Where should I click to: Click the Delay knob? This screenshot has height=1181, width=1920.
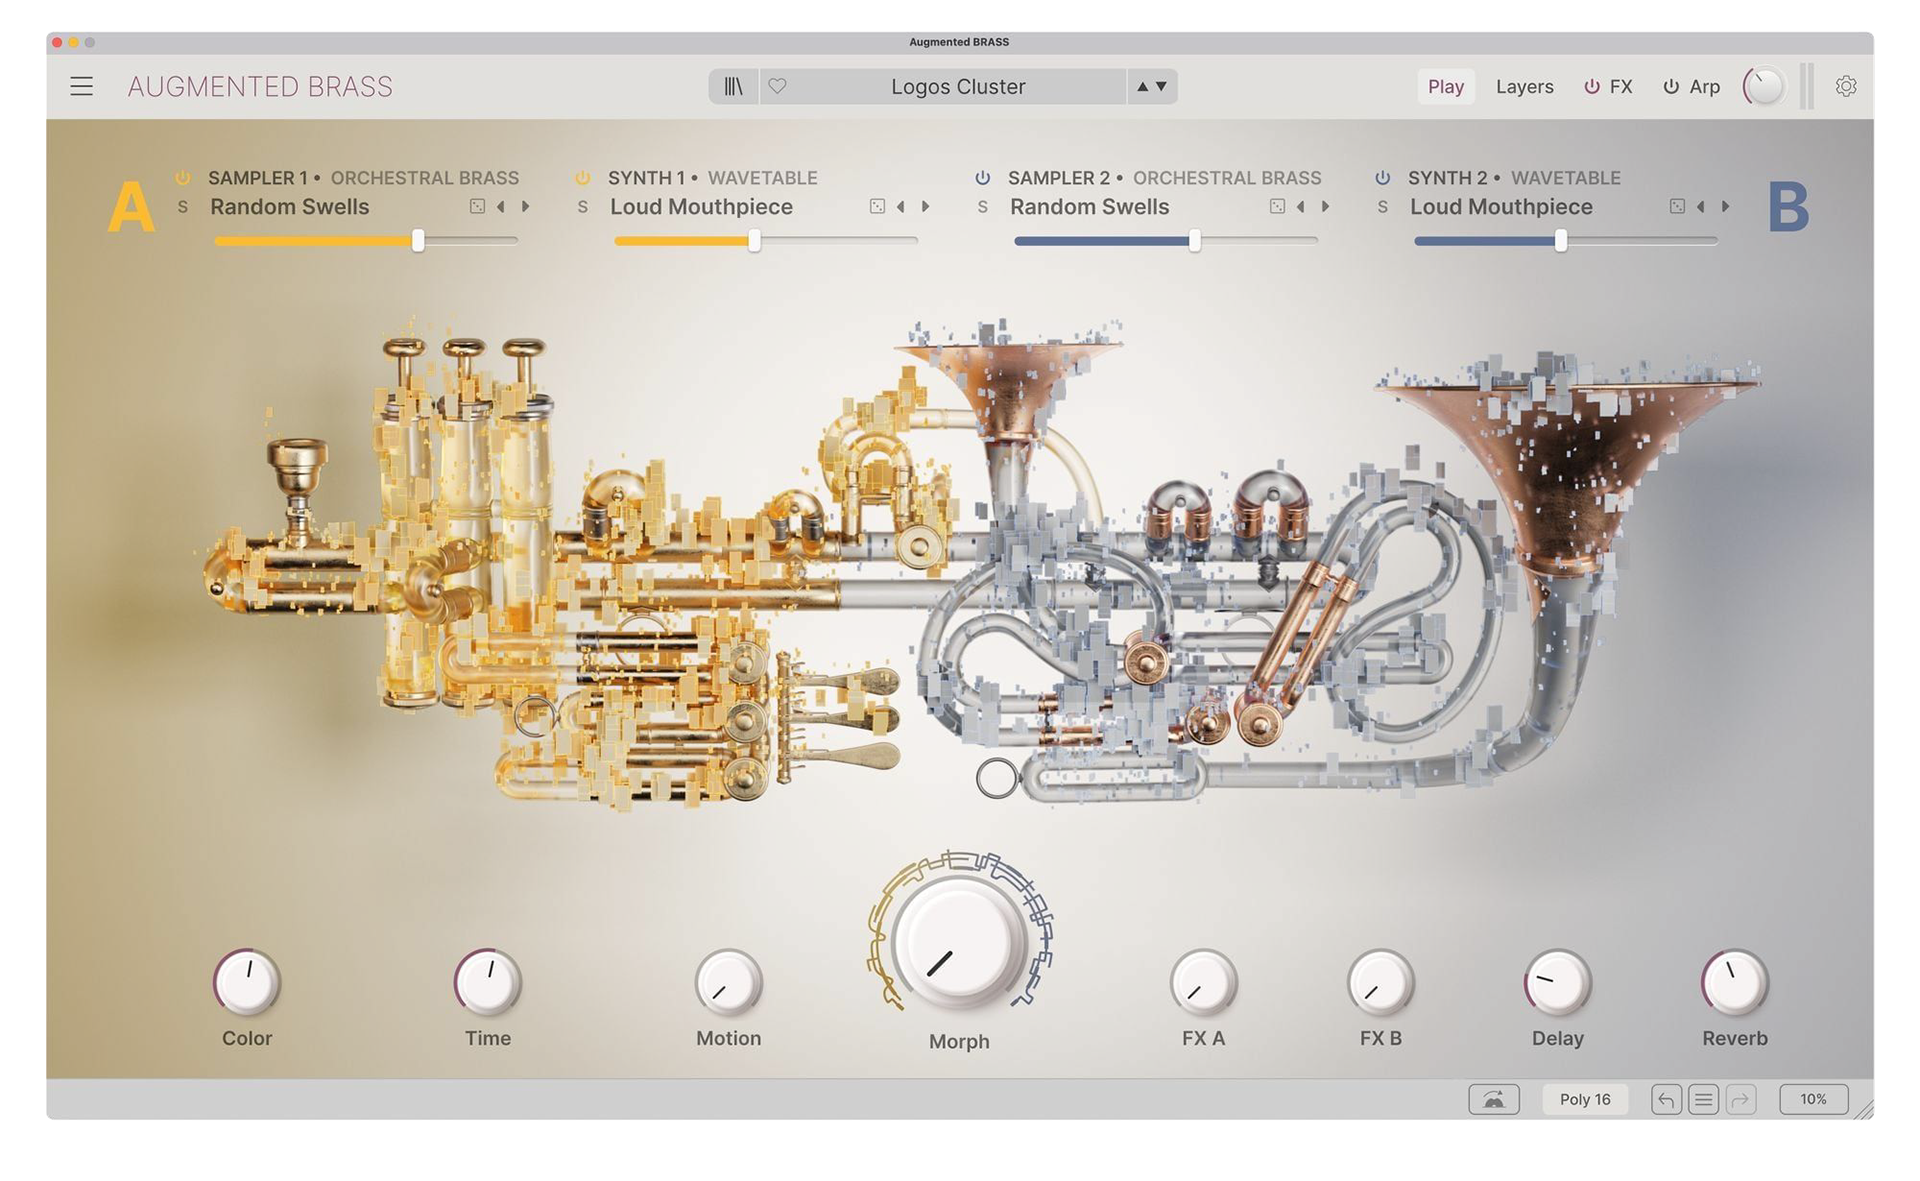click(x=1557, y=982)
